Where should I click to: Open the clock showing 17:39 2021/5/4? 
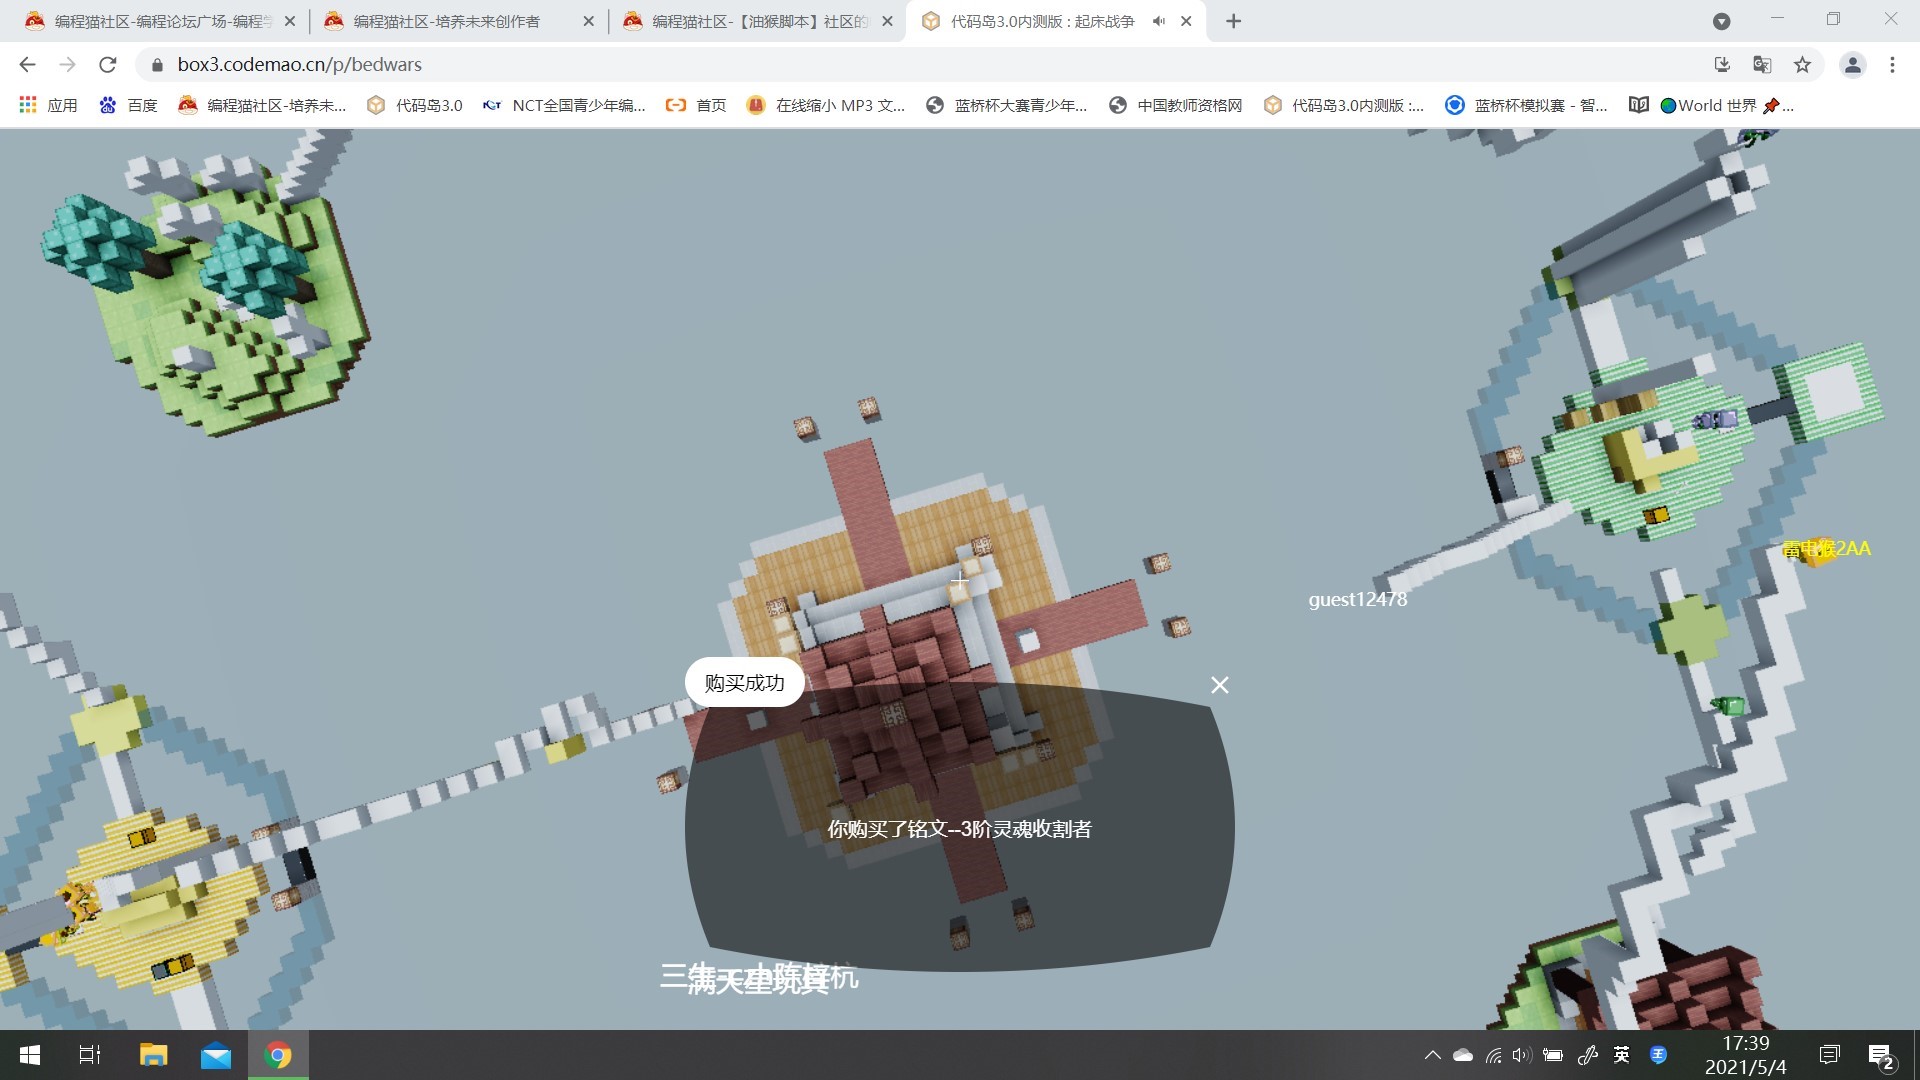click(x=1745, y=1055)
